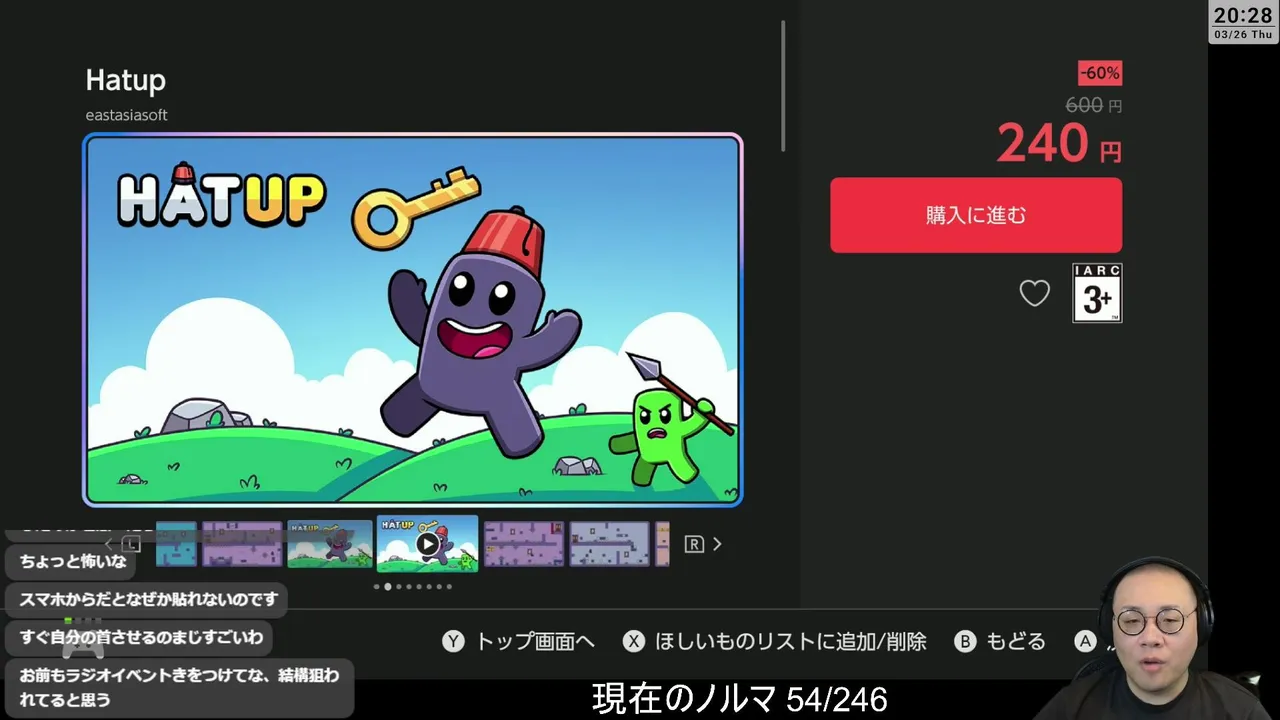The width and height of the screenshot is (1280, 720).
Task: Click the Hatup game title text
Action: click(126, 80)
